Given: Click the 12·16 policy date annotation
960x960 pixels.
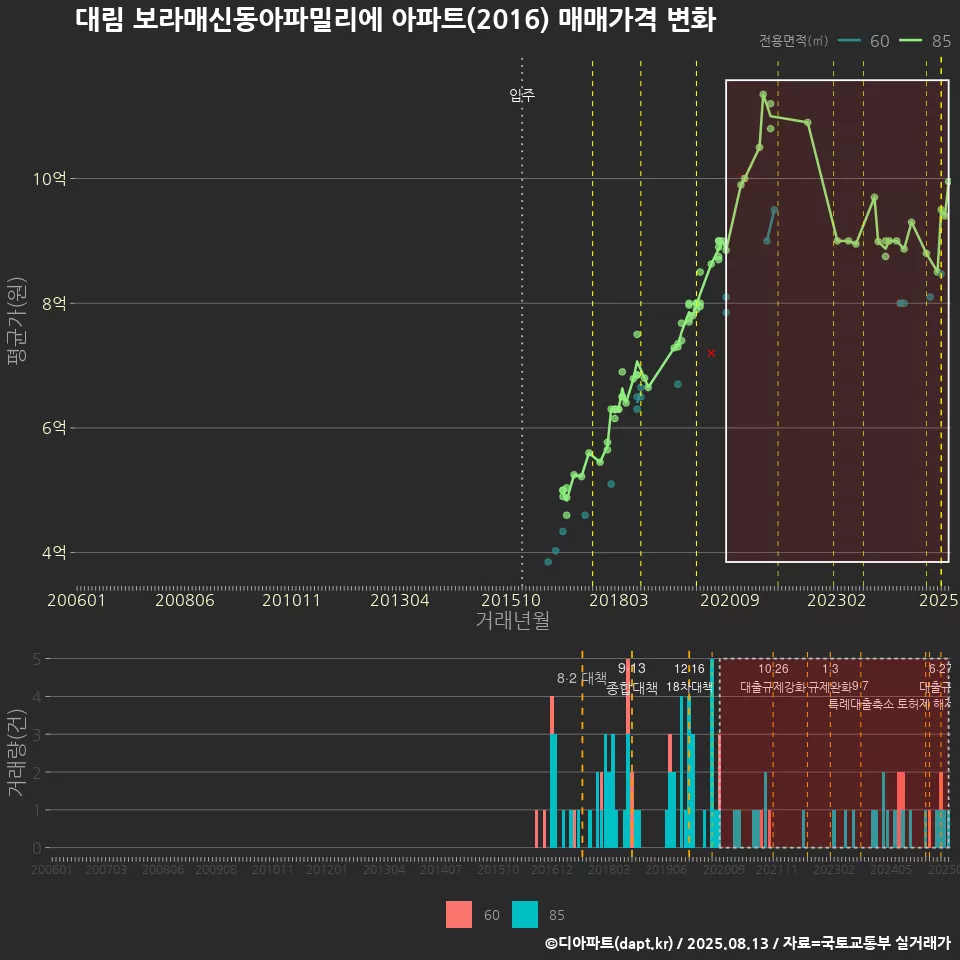Looking at the screenshot, I should coord(689,669).
